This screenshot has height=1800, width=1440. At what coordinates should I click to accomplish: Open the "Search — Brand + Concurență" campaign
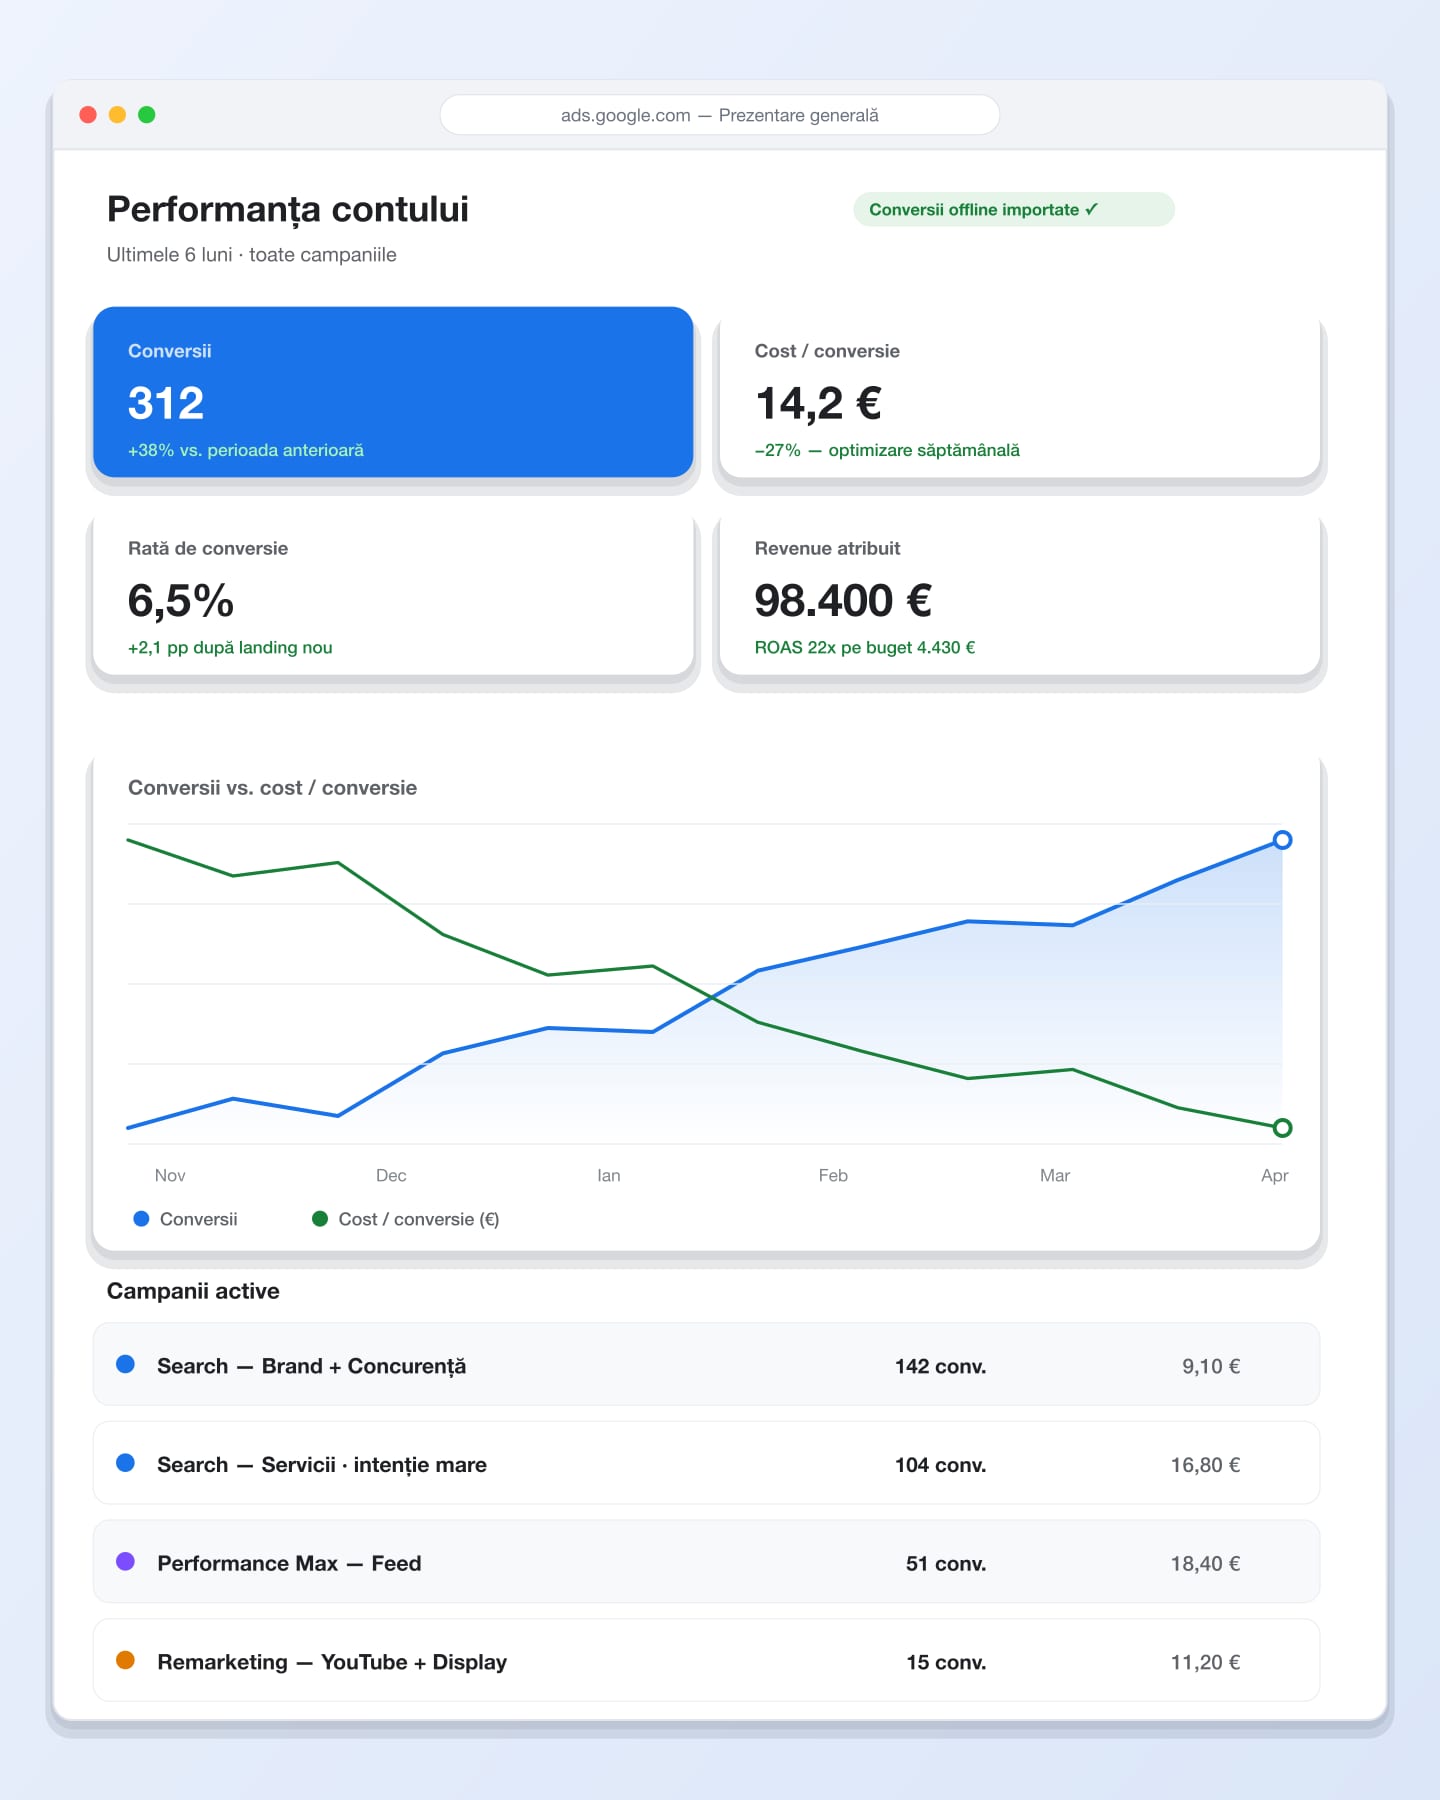706,1364
